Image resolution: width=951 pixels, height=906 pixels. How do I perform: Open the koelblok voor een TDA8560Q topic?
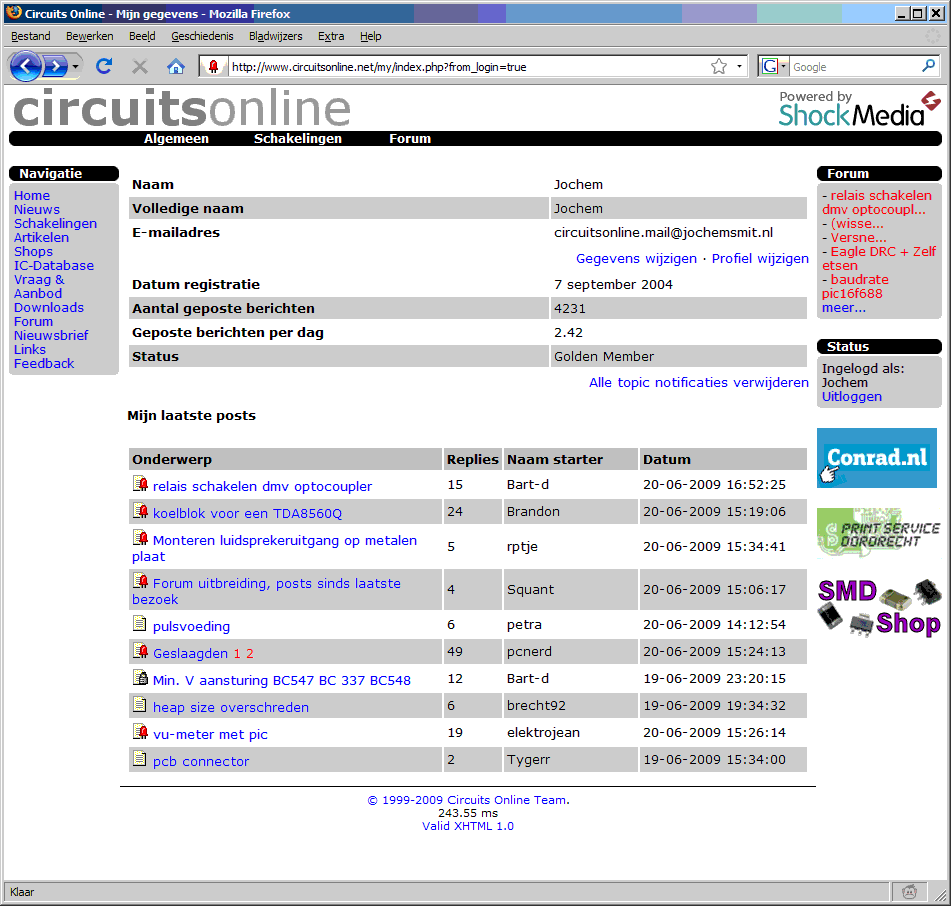[247, 514]
